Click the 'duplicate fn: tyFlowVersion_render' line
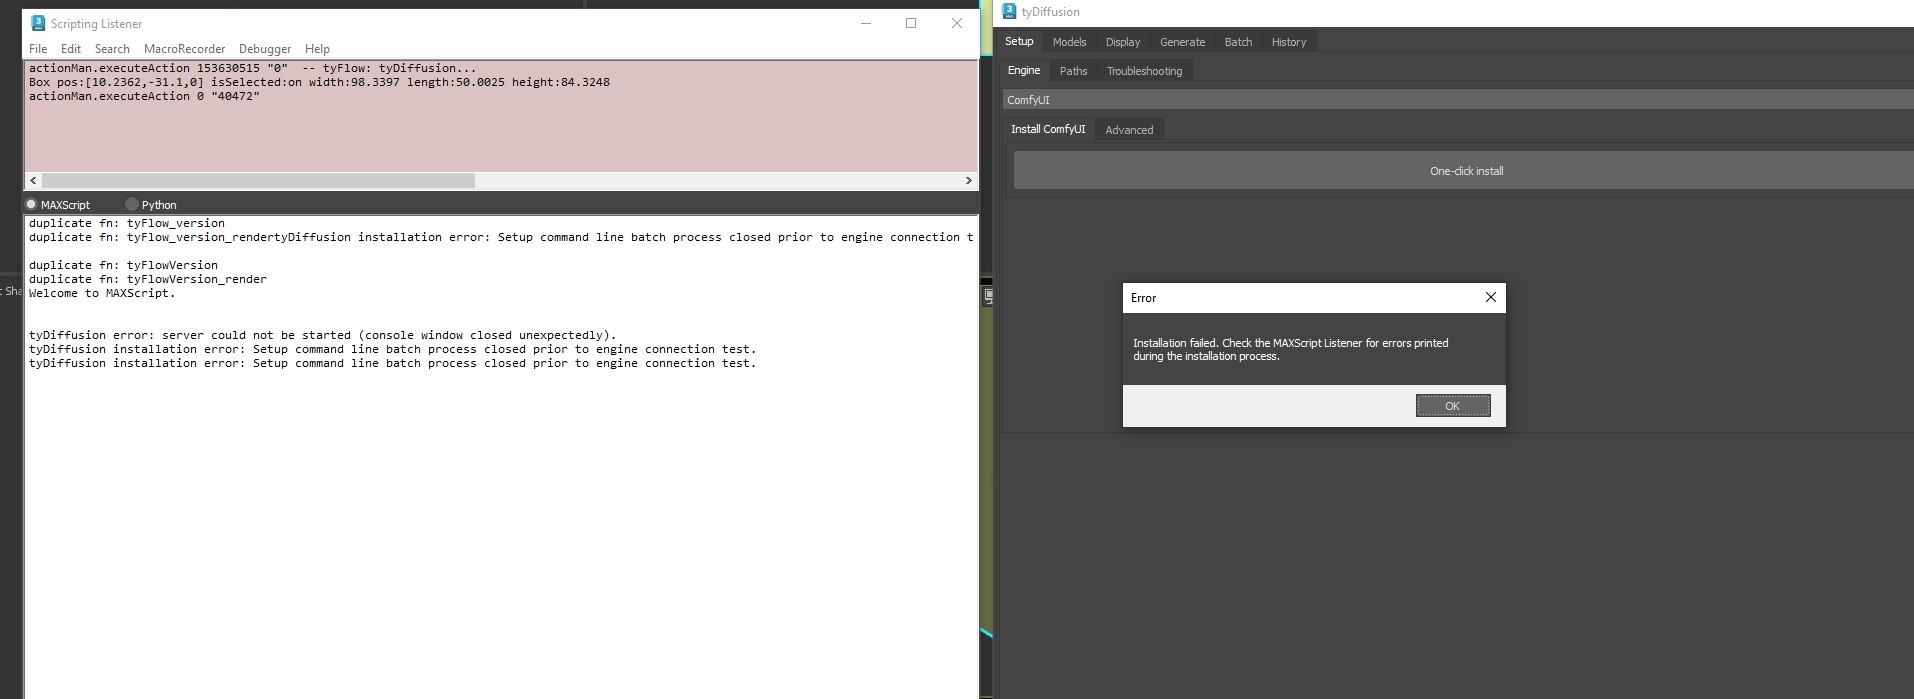Viewport: 1914px width, 699px height. coord(148,279)
